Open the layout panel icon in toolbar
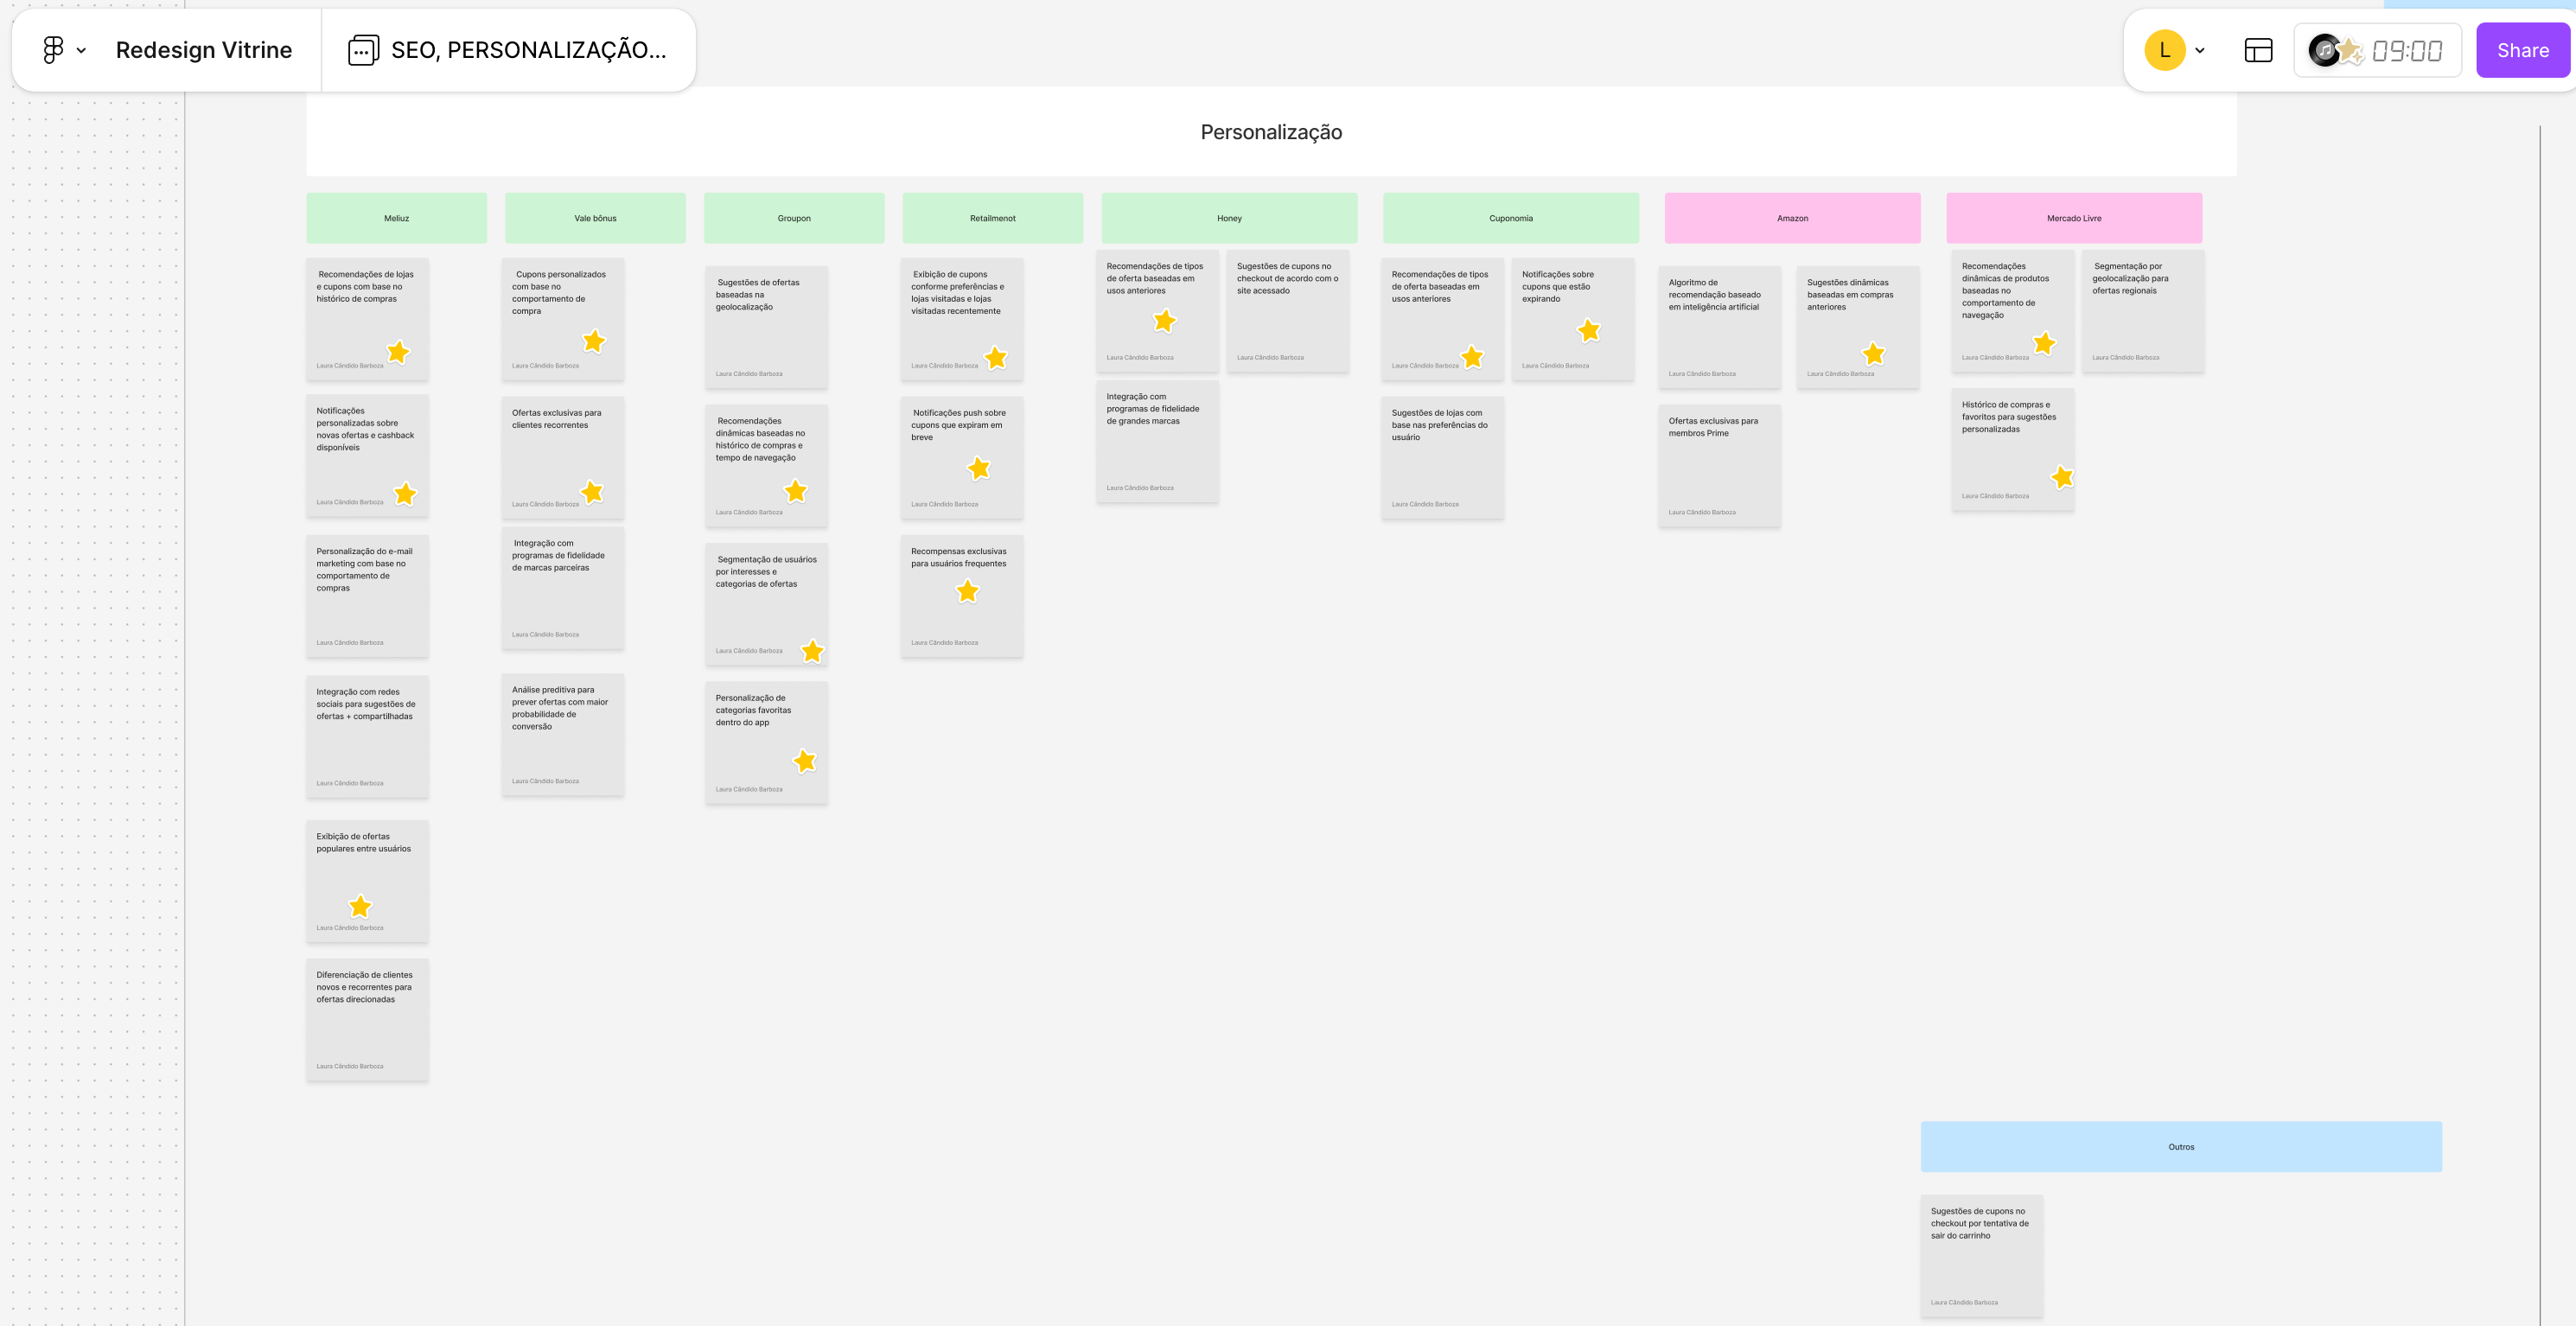Screen dimensions: 2576x1326 [x=2258, y=50]
